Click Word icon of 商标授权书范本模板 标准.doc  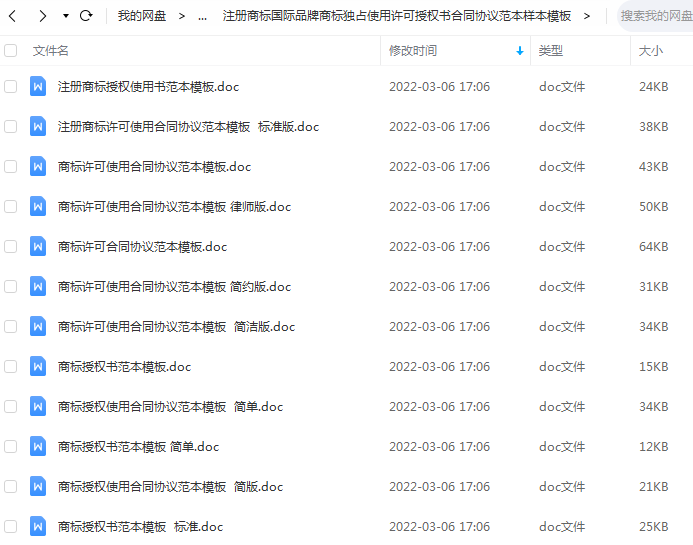(38, 526)
